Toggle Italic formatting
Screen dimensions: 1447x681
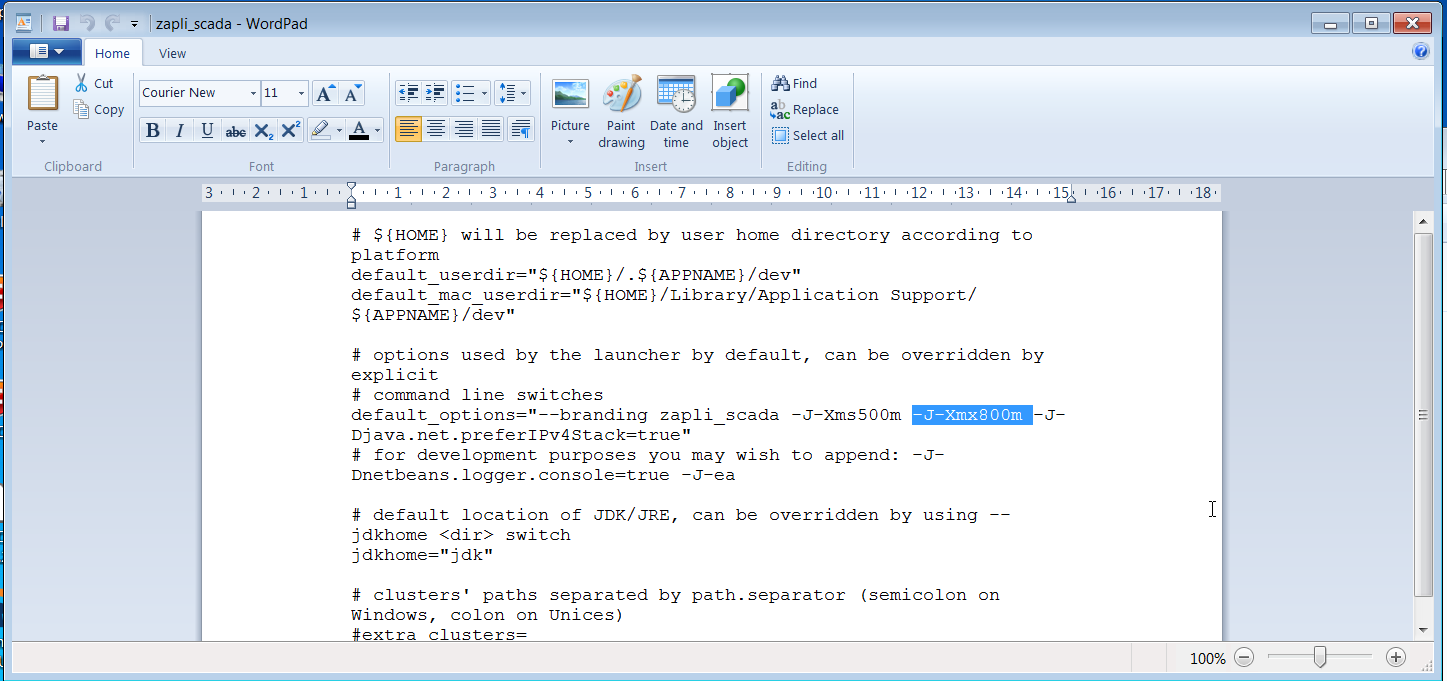pos(180,131)
